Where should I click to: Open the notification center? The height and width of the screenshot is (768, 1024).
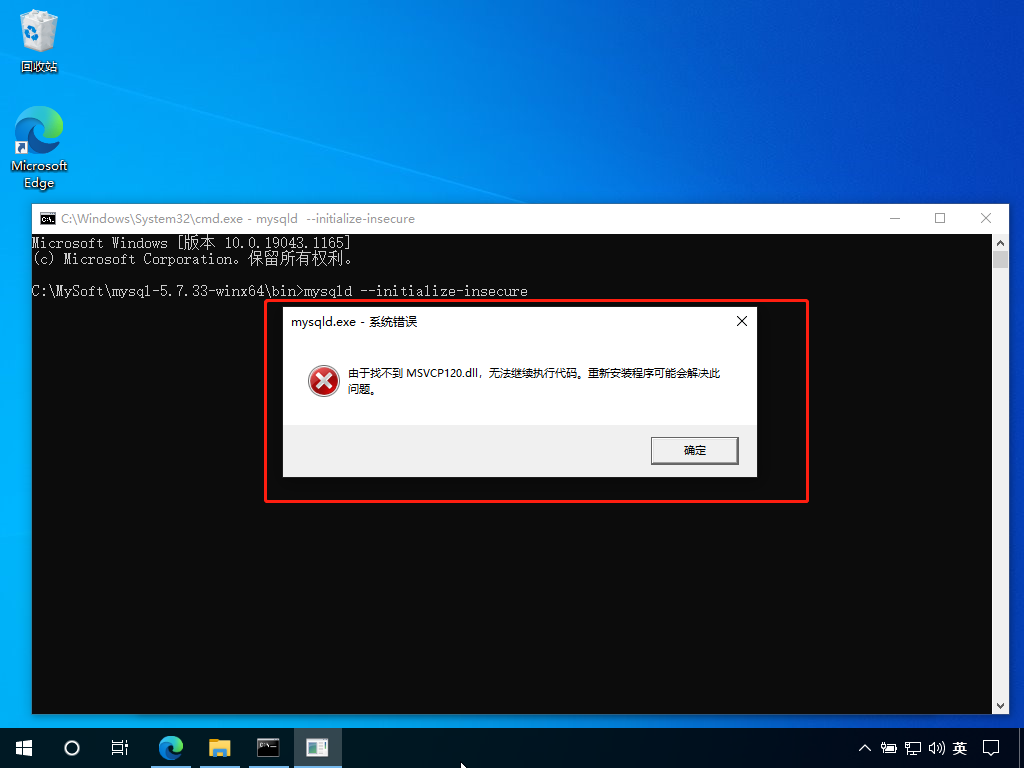point(990,747)
